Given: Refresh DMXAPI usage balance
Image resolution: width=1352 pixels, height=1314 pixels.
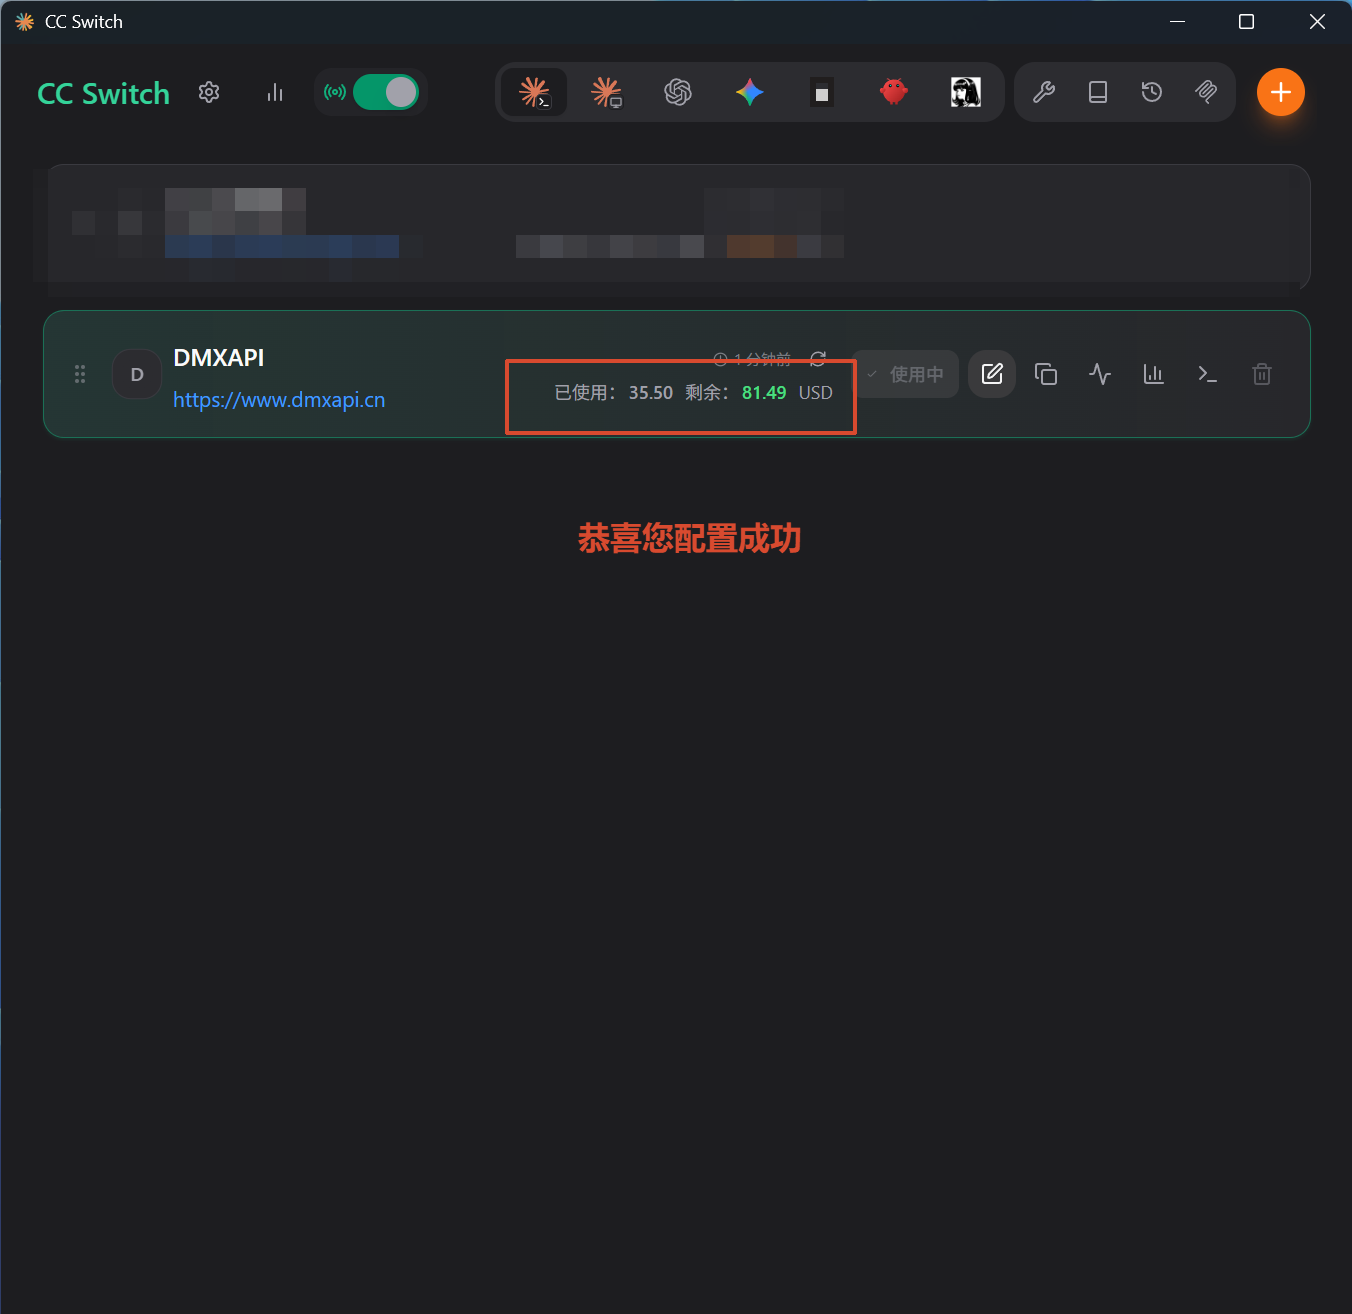Looking at the screenshot, I should point(818,358).
